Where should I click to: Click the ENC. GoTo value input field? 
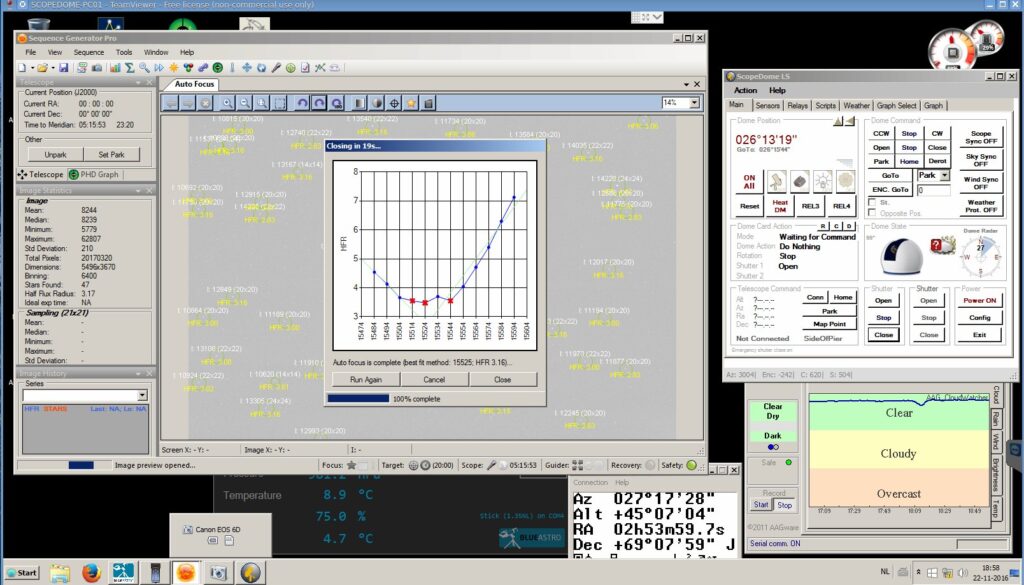click(x=933, y=190)
